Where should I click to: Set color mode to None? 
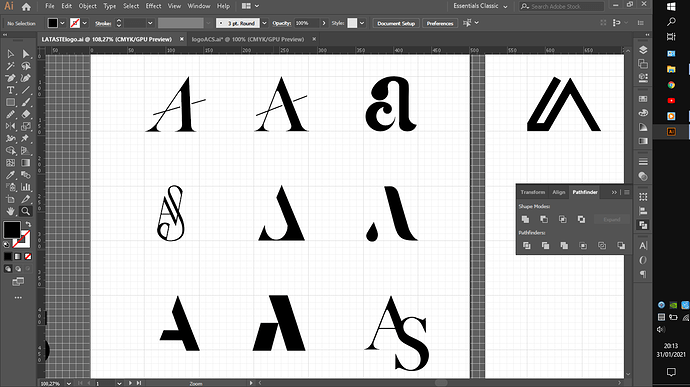(28, 256)
